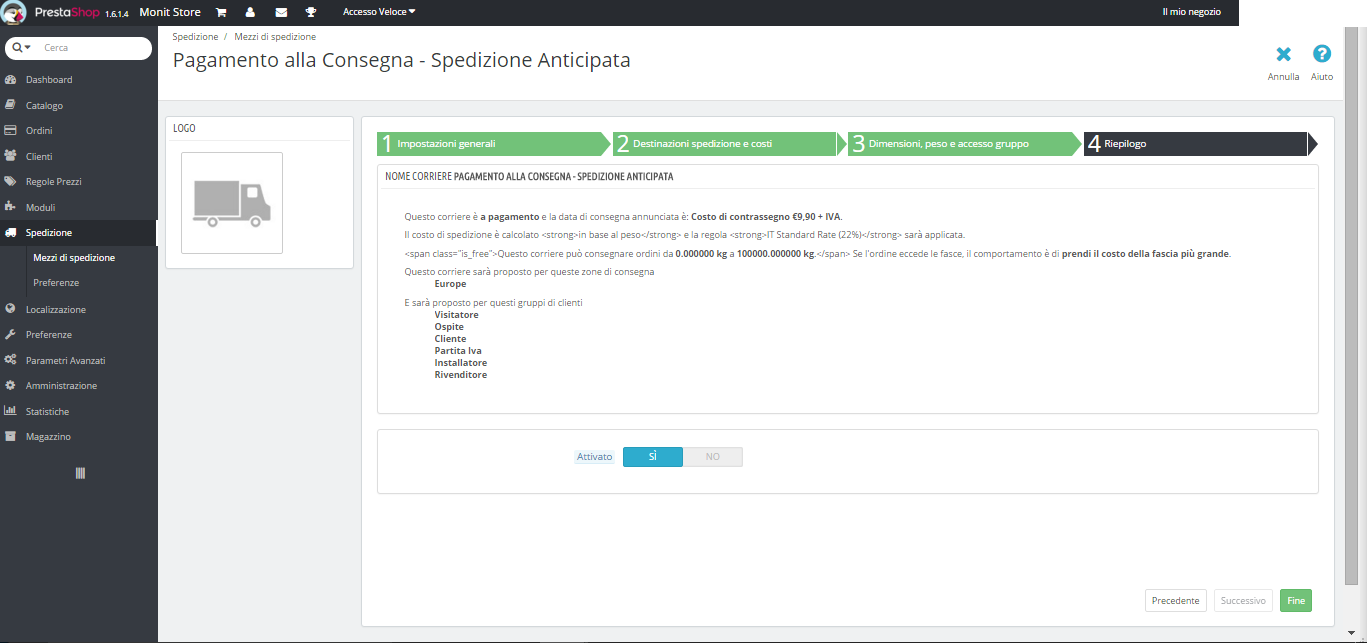Click in the Cerca search field
Screen dimensions: 1367x643
click(x=95, y=48)
